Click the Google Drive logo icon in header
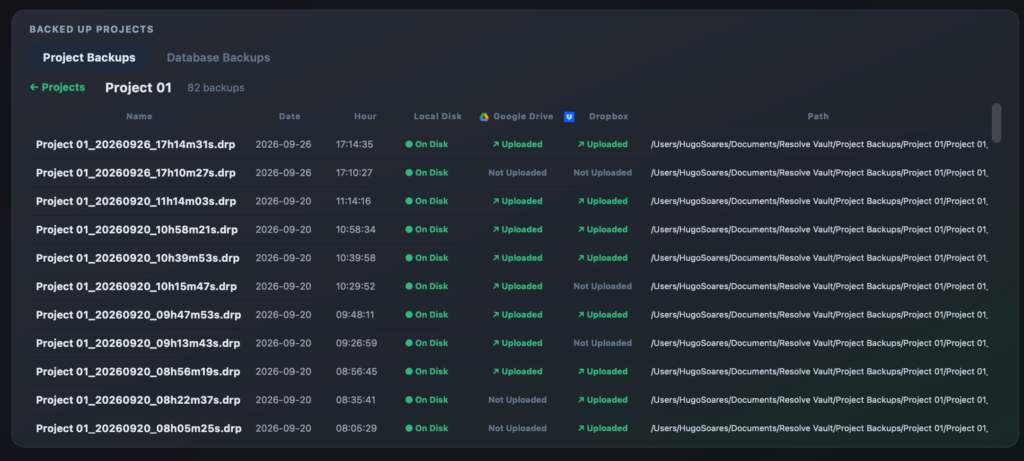The width and height of the screenshot is (1024, 461). [x=484, y=117]
